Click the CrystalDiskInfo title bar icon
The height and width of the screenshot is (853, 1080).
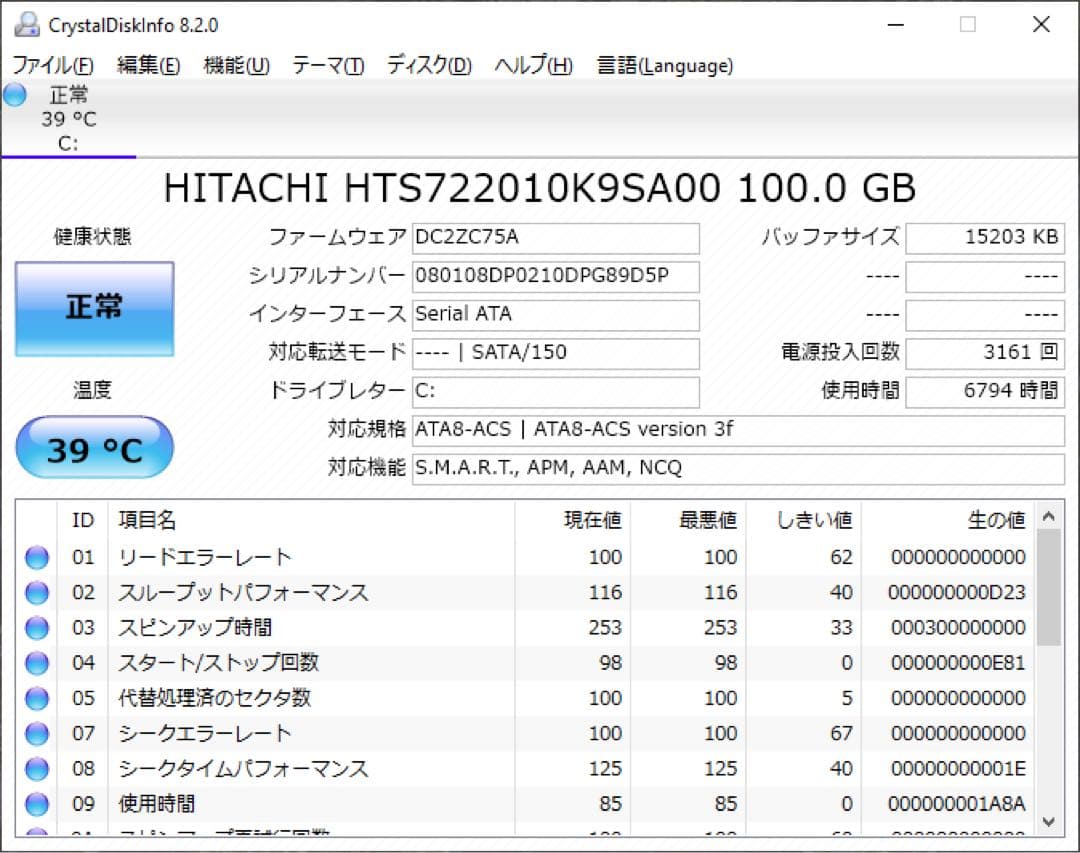pos(28,24)
